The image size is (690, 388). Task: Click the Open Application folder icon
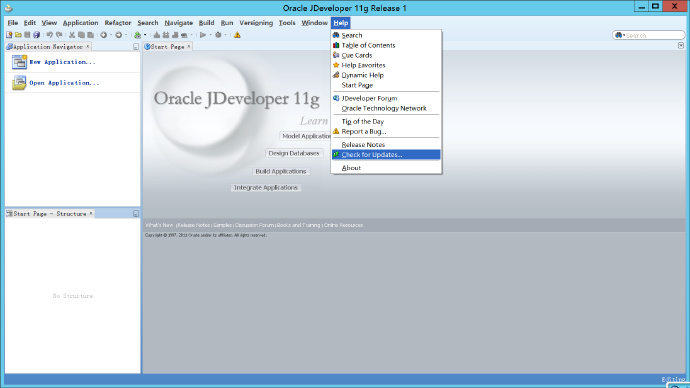point(19,83)
